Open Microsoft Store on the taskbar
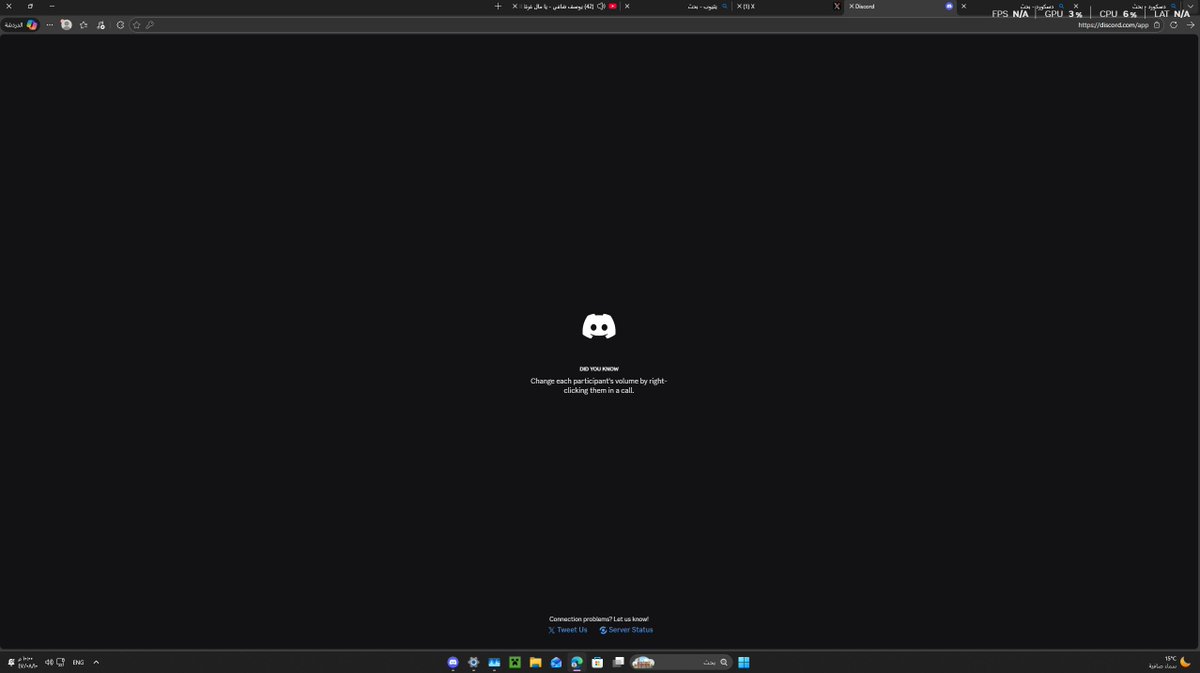The width and height of the screenshot is (1200, 673). (597, 662)
